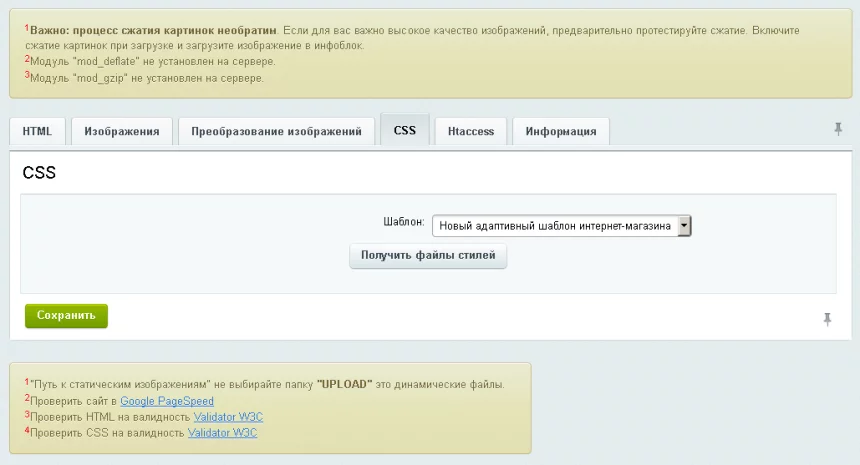The height and width of the screenshot is (465, 860).
Task: Switch to the HTML tab
Action: (x=37, y=131)
